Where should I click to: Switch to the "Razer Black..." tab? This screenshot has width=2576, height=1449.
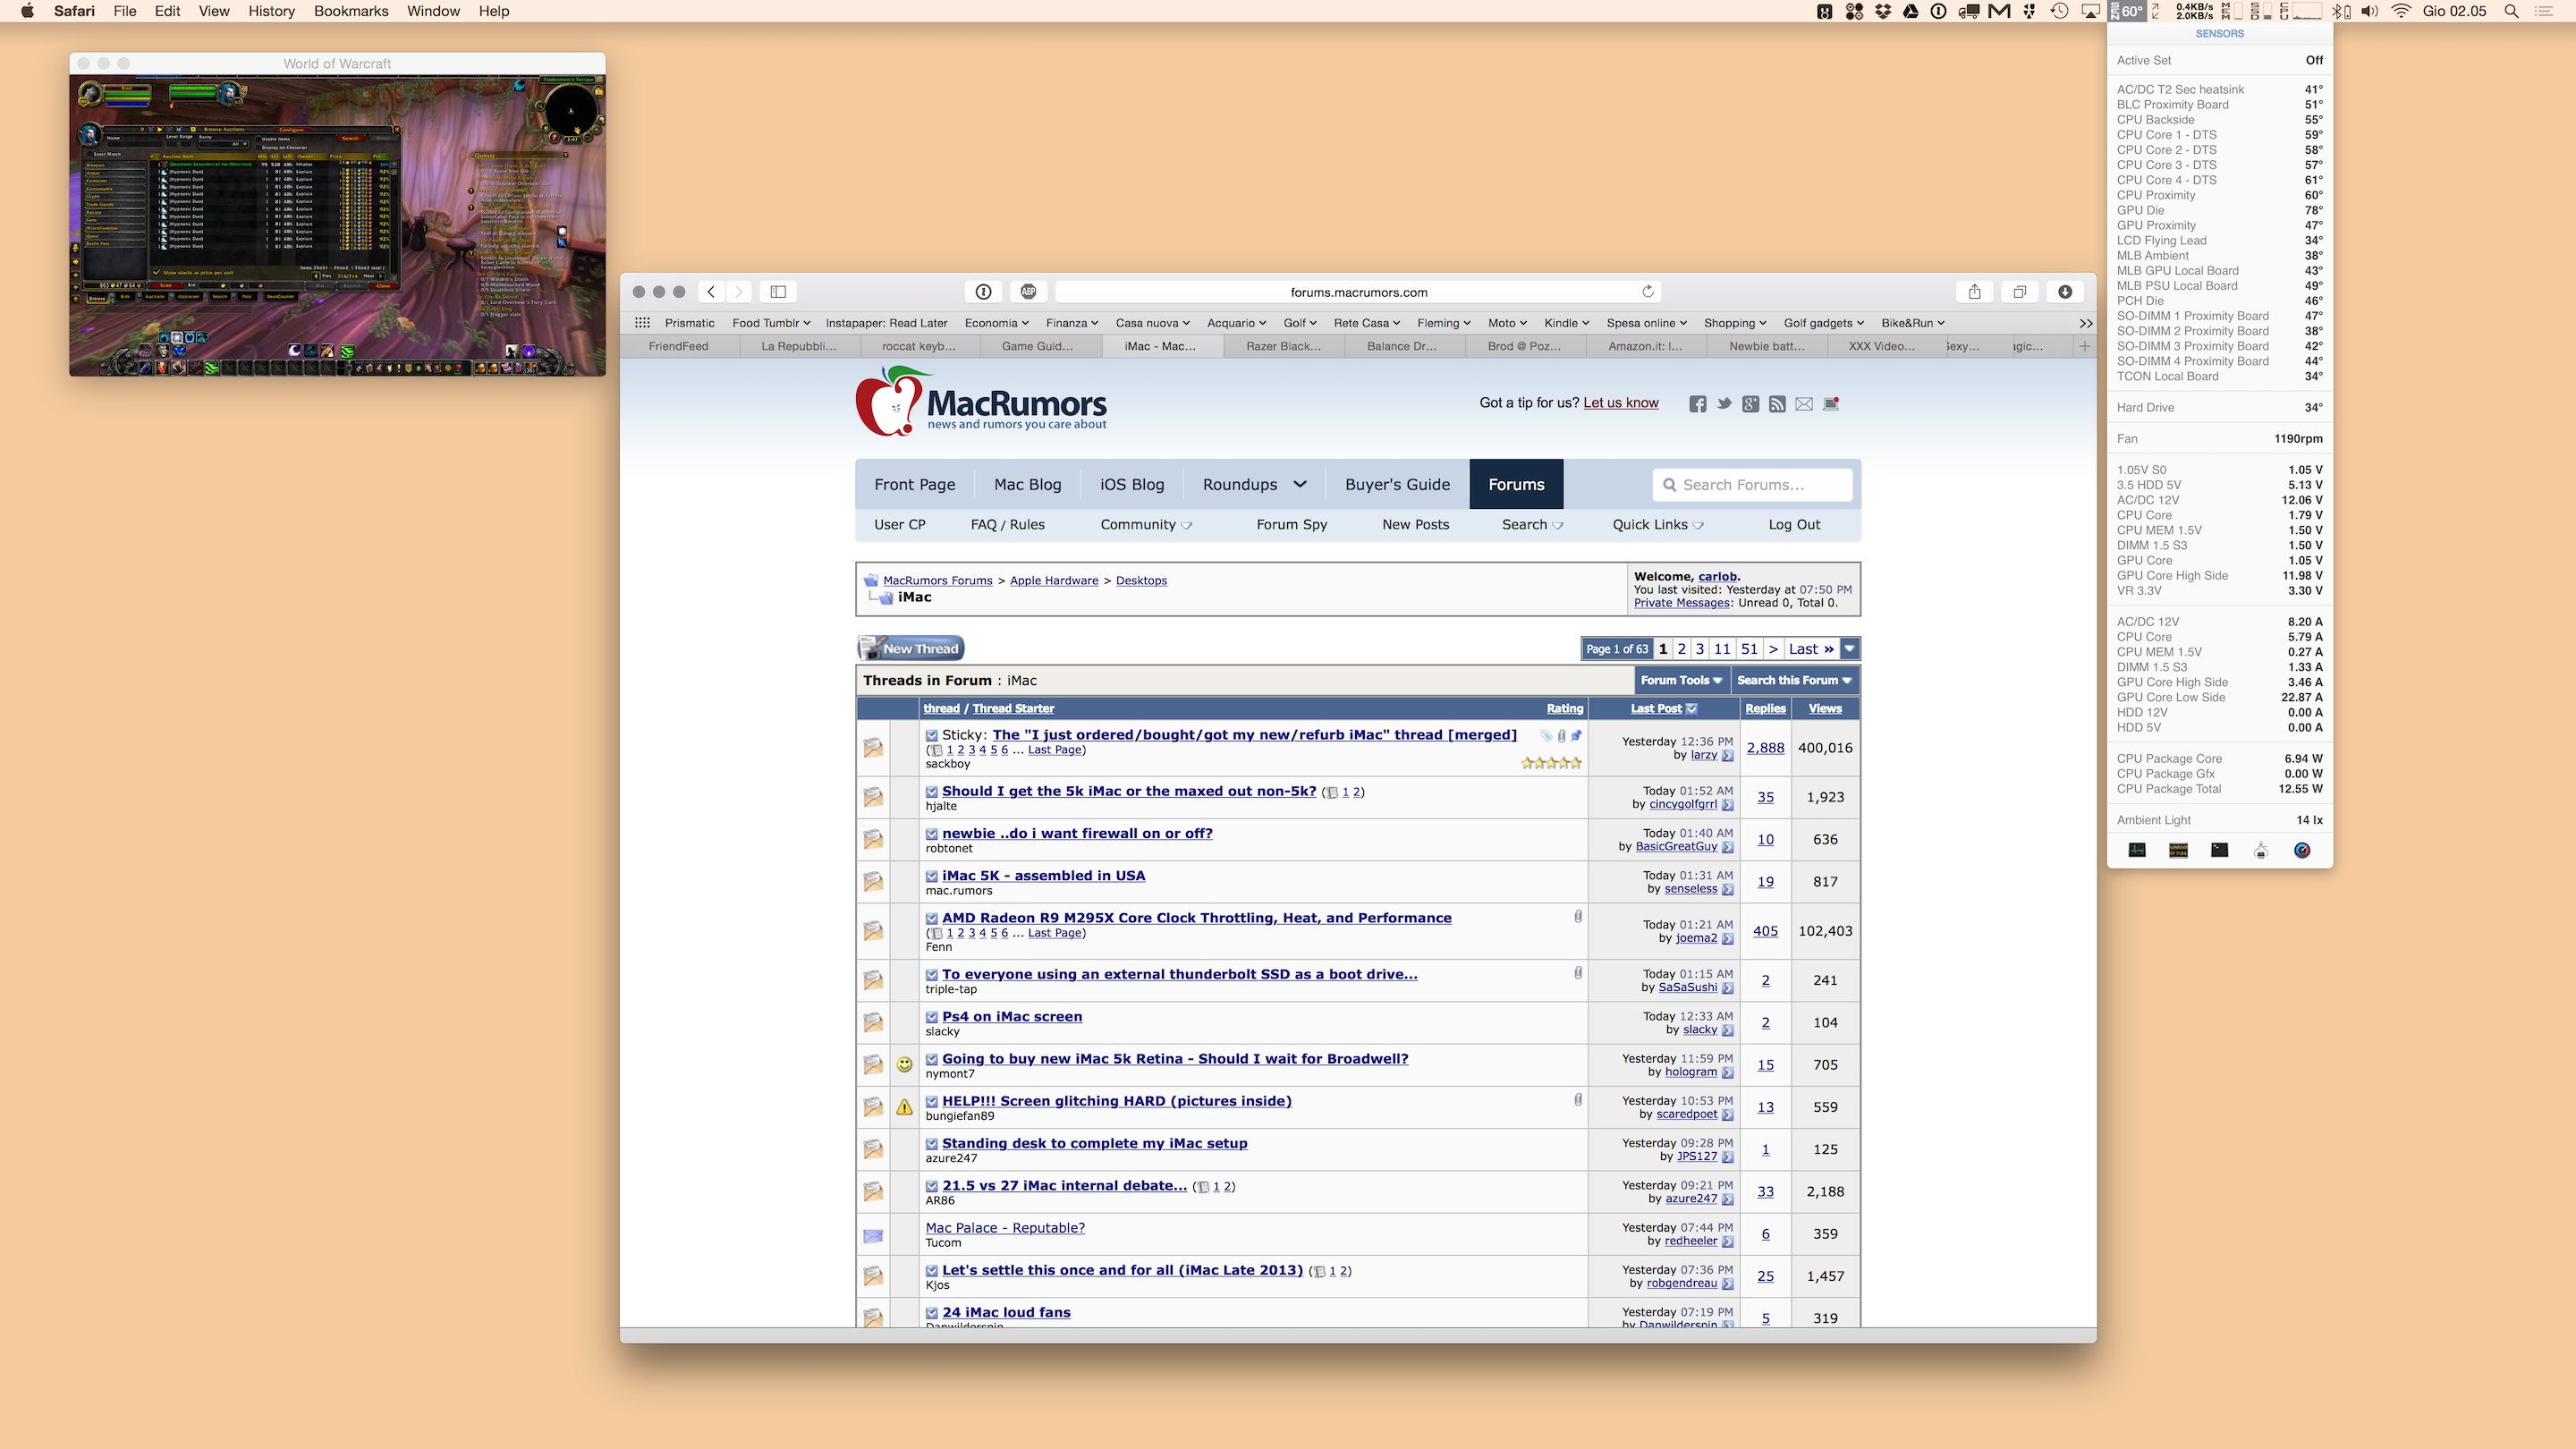[x=1283, y=346]
